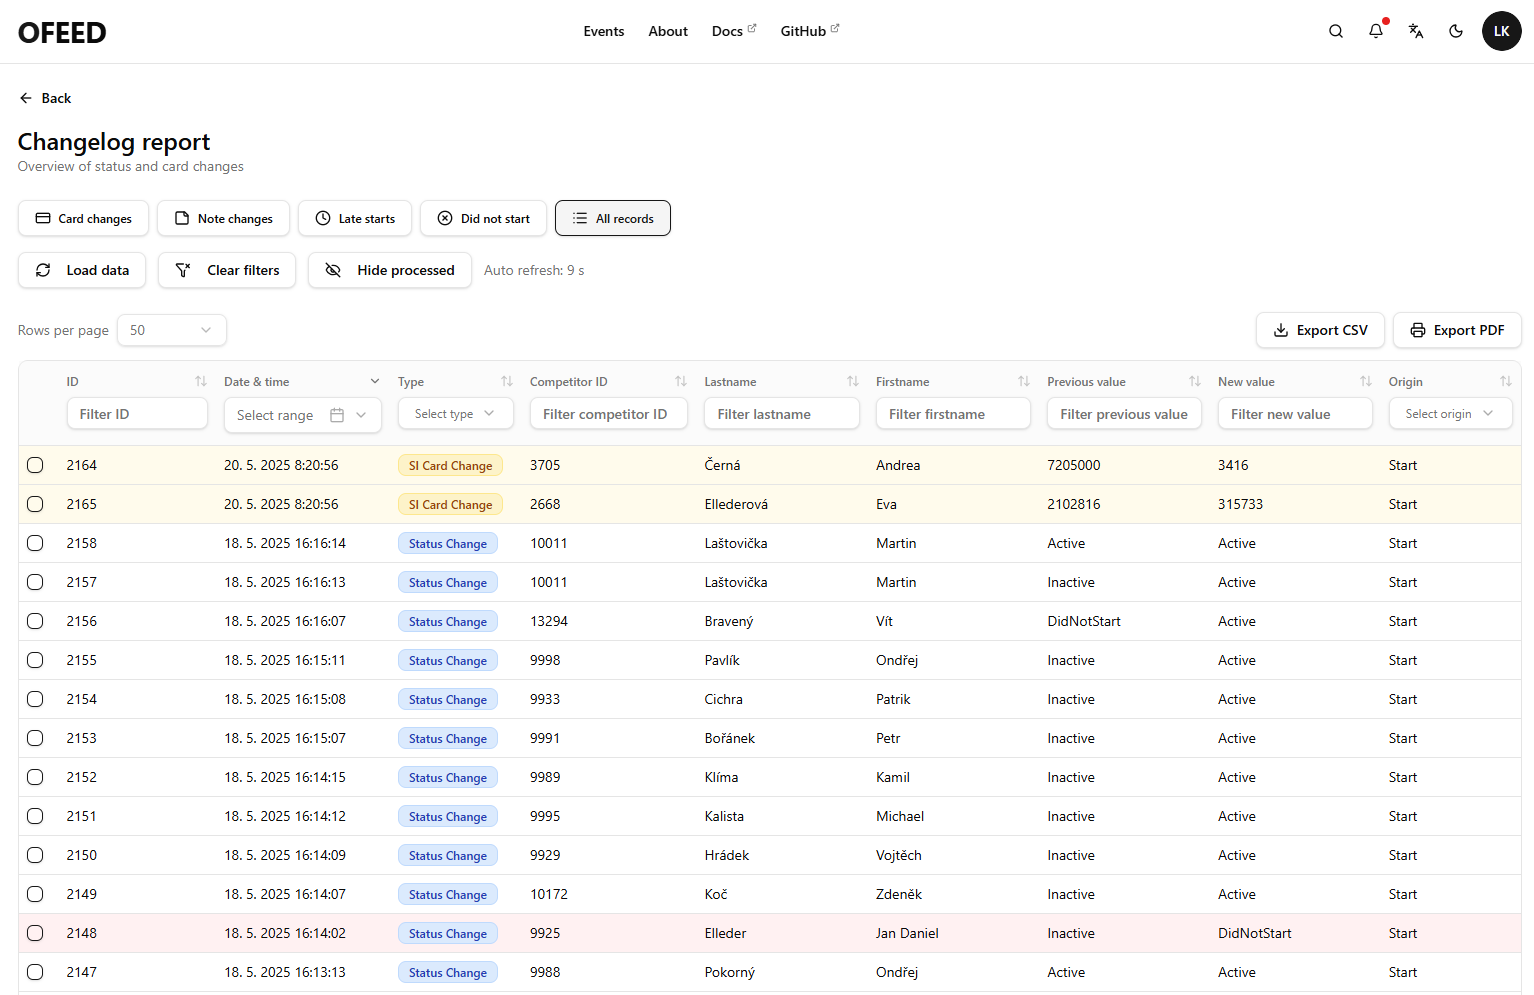
Task: Open the language translation switcher
Action: (x=1416, y=31)
